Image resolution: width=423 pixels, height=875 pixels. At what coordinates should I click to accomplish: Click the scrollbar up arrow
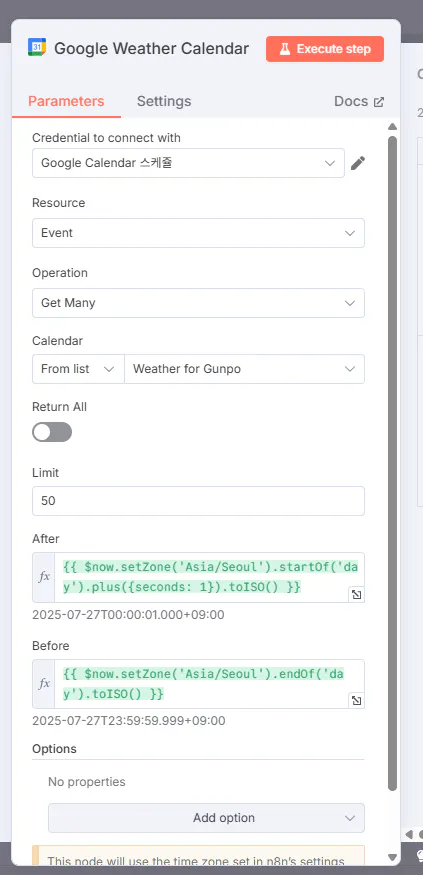(392, 127)
